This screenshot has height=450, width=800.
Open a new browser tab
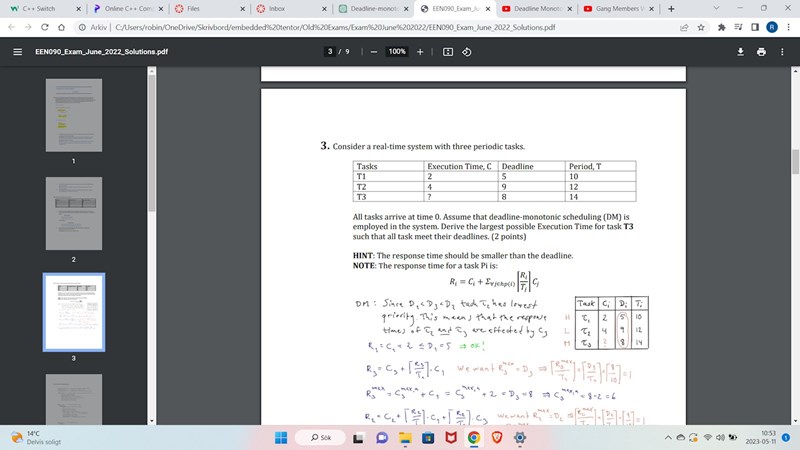[671, 8]
